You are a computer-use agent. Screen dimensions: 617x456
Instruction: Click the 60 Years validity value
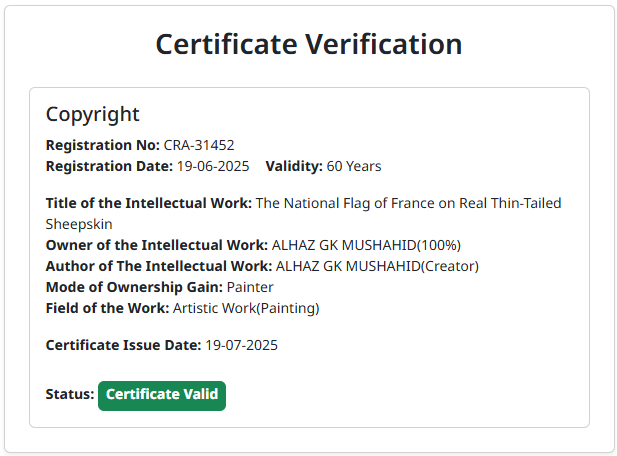tap(354, 166)
